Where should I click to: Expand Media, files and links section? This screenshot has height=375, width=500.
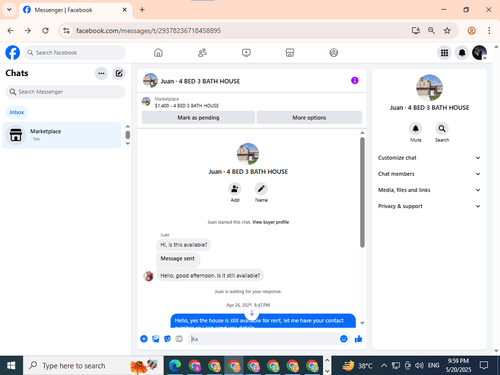click(429, 190)
